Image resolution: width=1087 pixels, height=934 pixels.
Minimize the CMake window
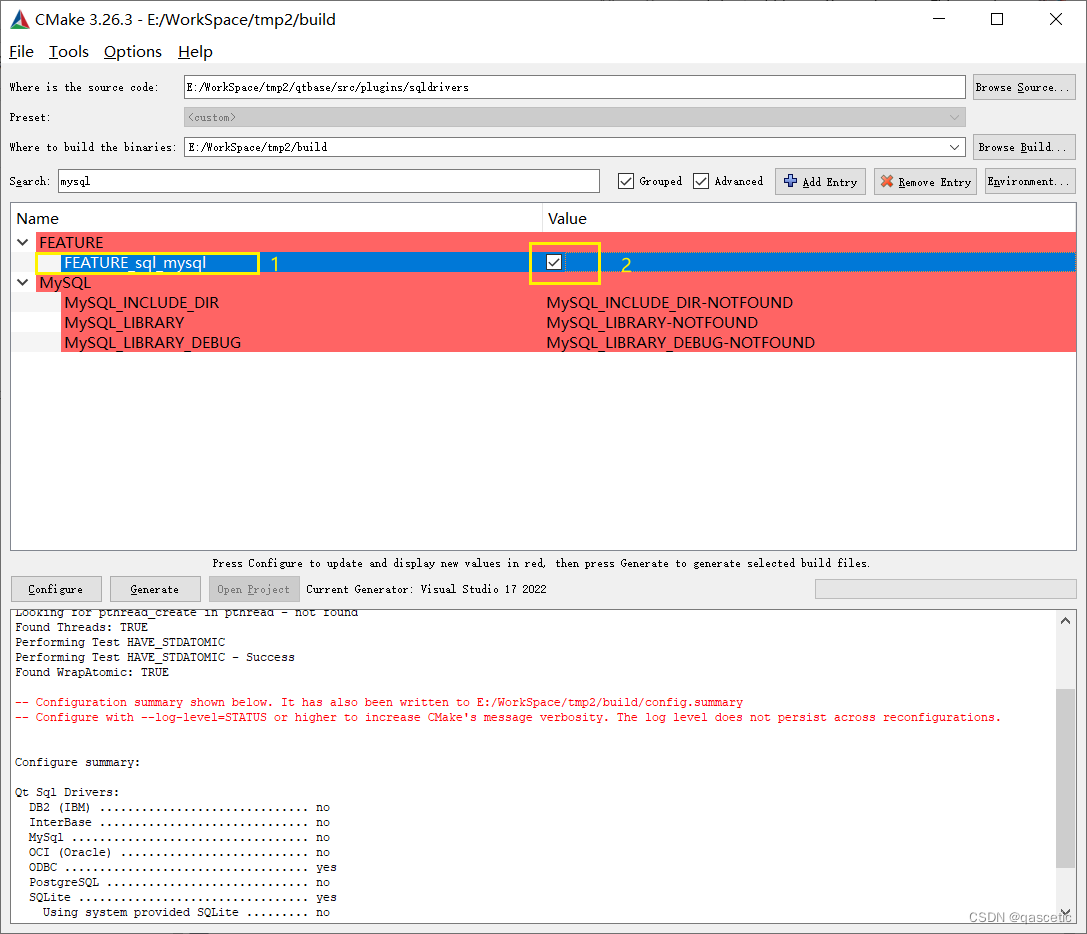939,19
